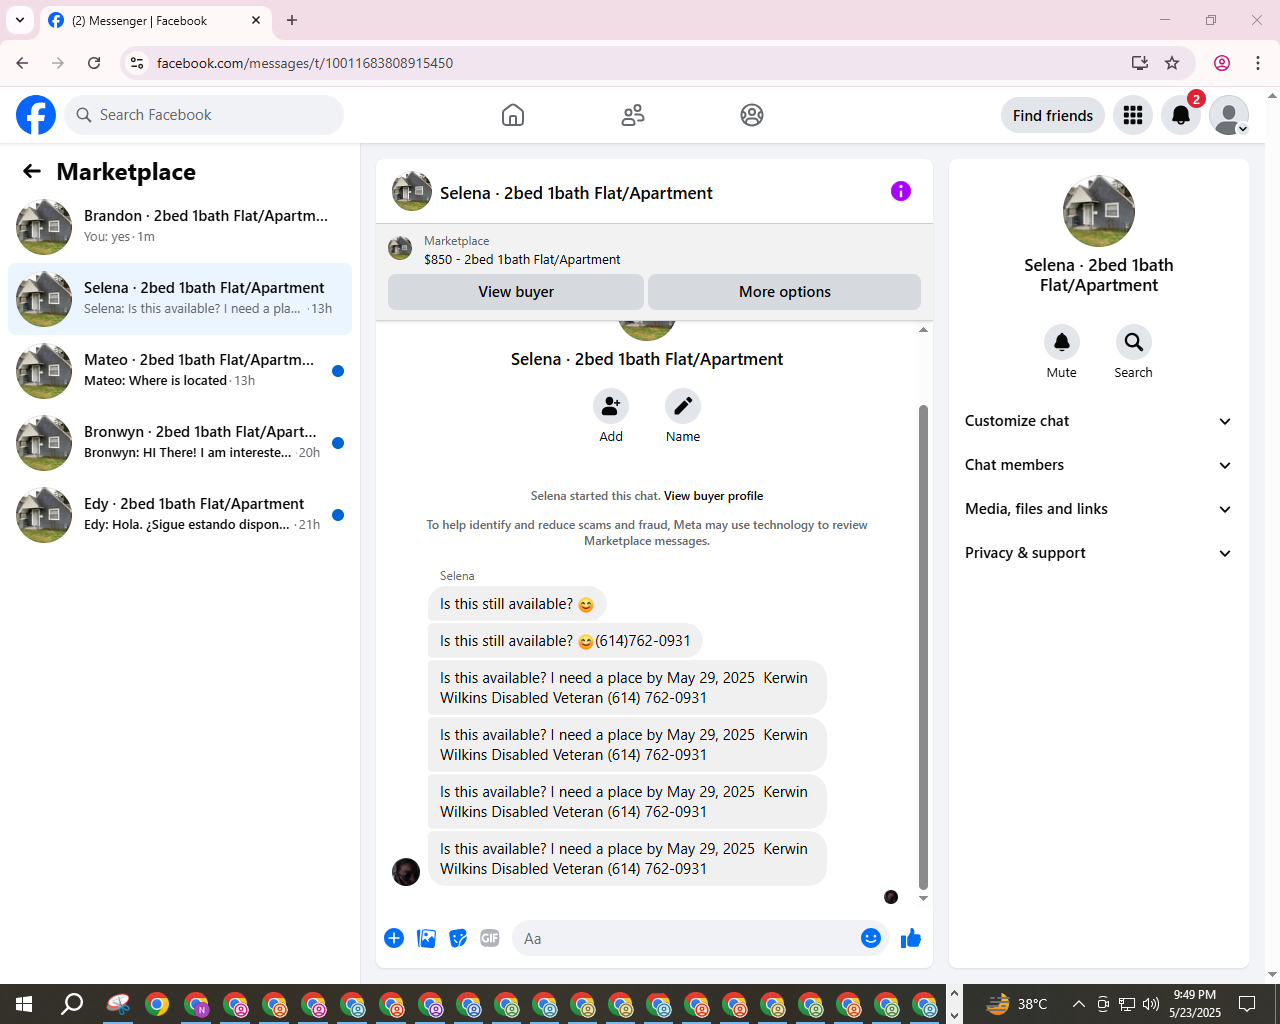
Task: Open the Friends icon in top navigation
Action: 633,115
